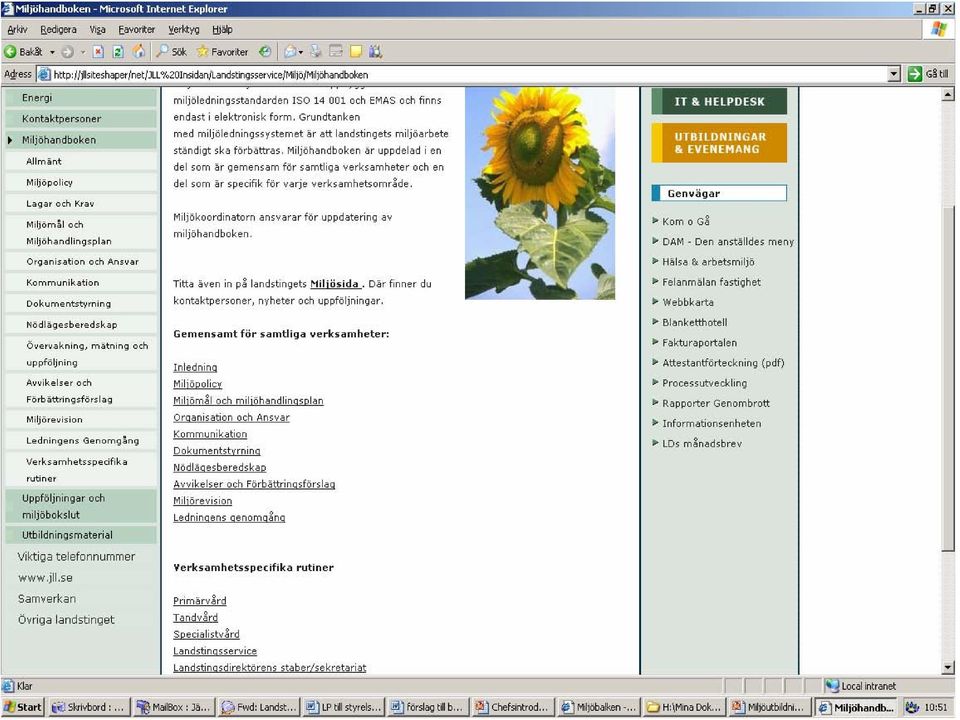This screenshot has height=720, width=960.
Task: Open the Visa menu
Action: (x=97, y=29)
